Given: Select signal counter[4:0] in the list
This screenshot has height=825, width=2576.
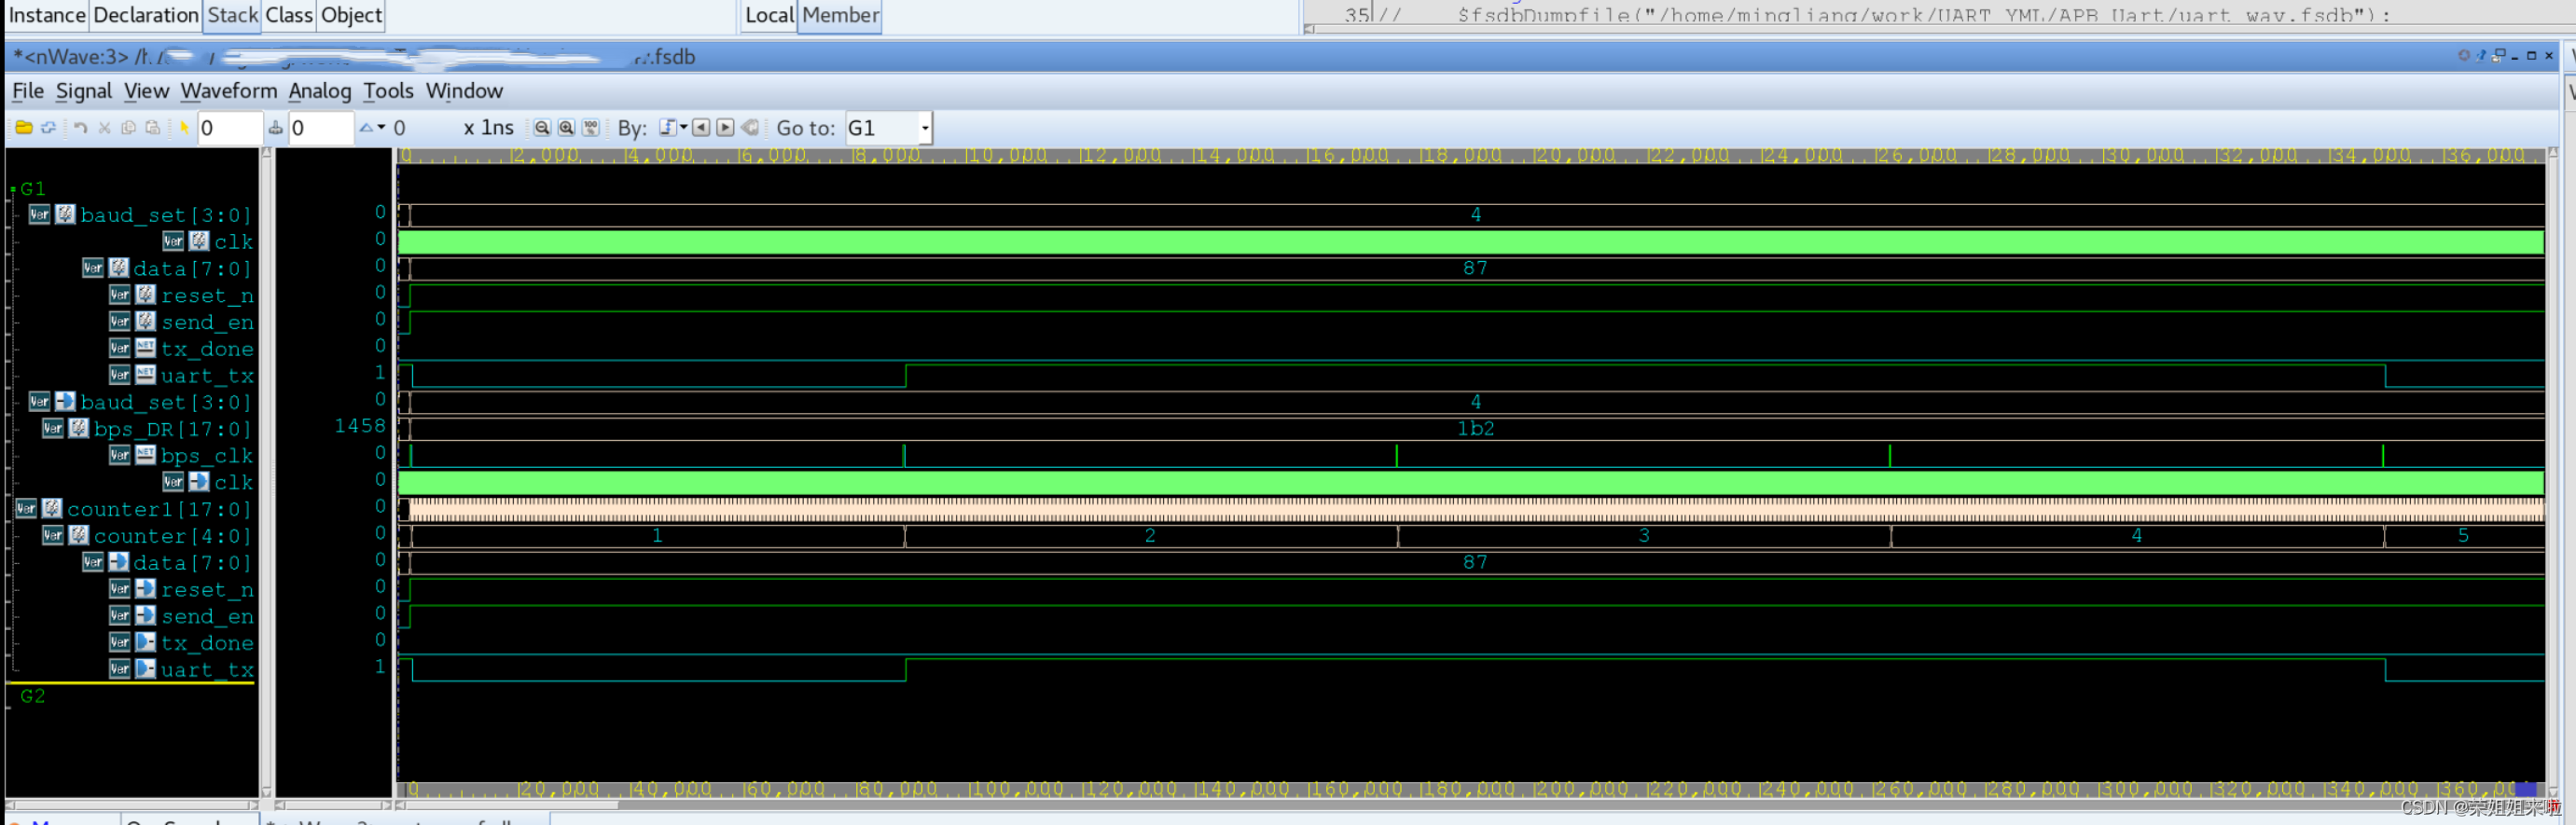Looking at the screenshot, I should (x=172, y=536).
